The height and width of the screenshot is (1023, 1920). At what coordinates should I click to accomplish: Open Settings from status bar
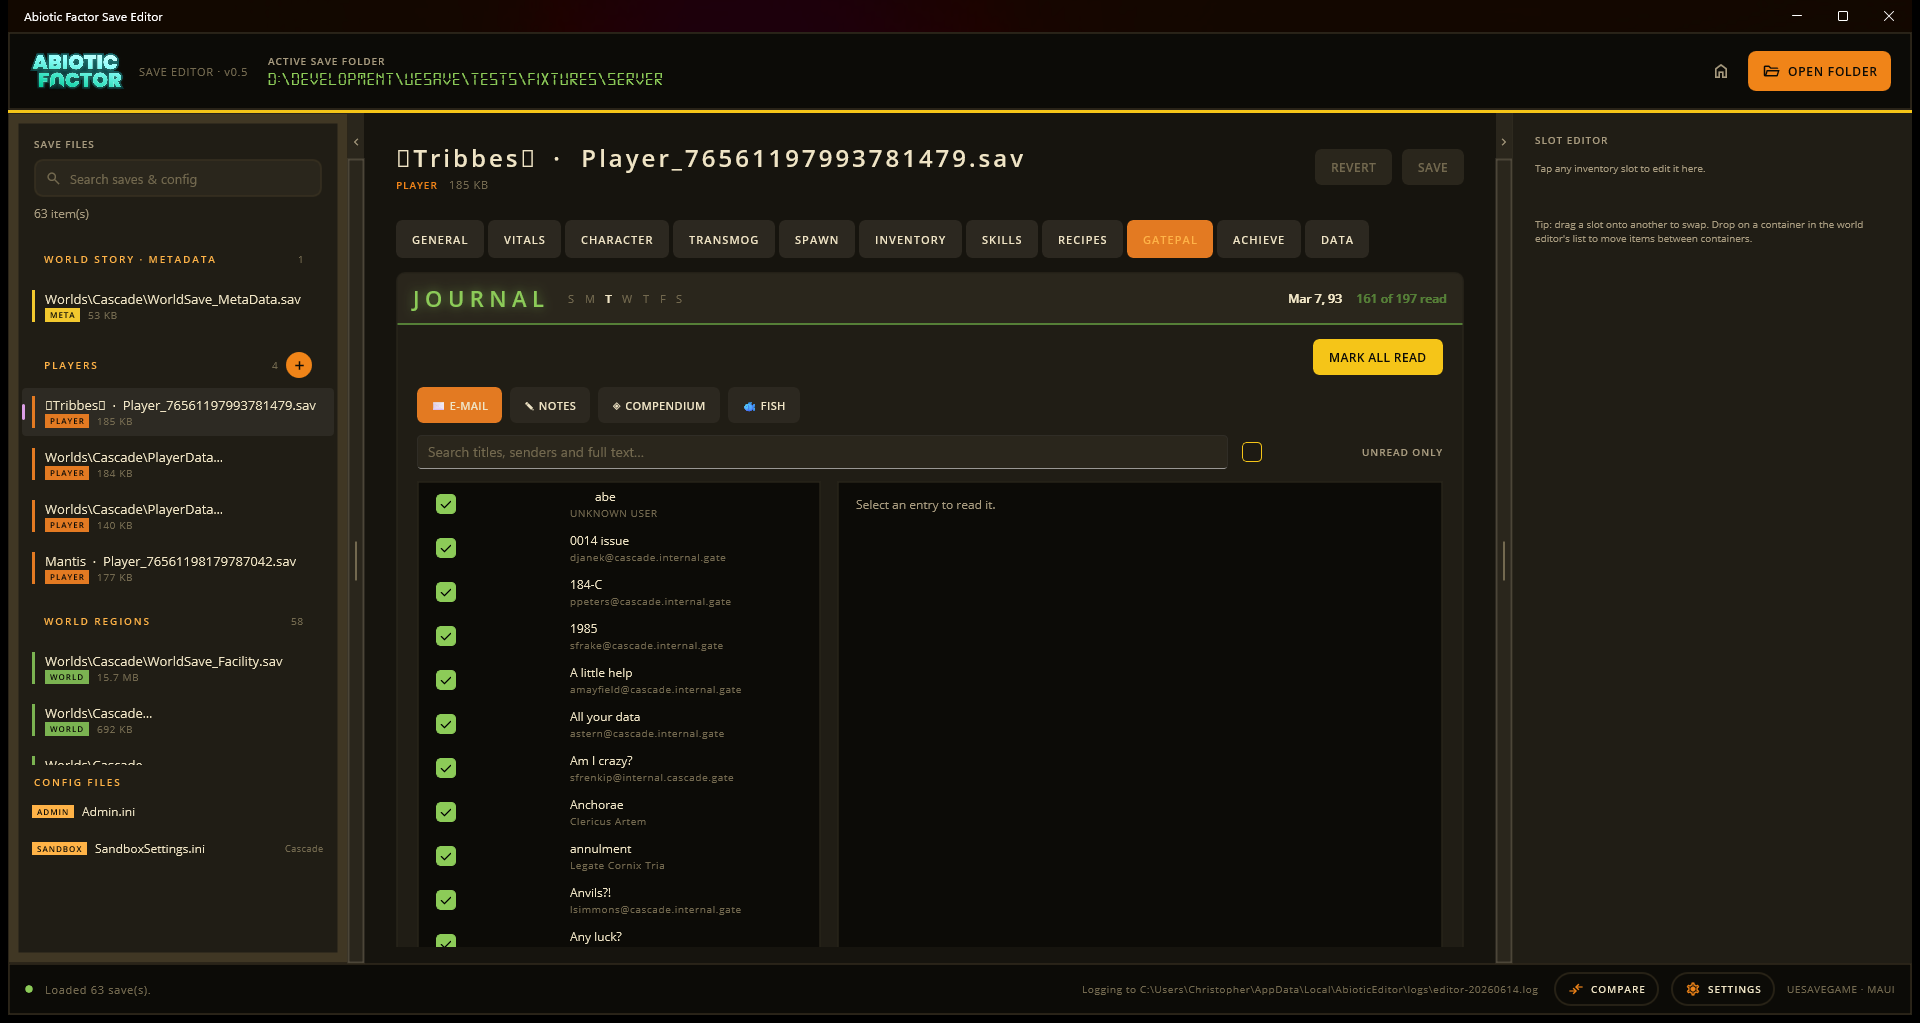pyautogui.click(x=1723, y=989)
